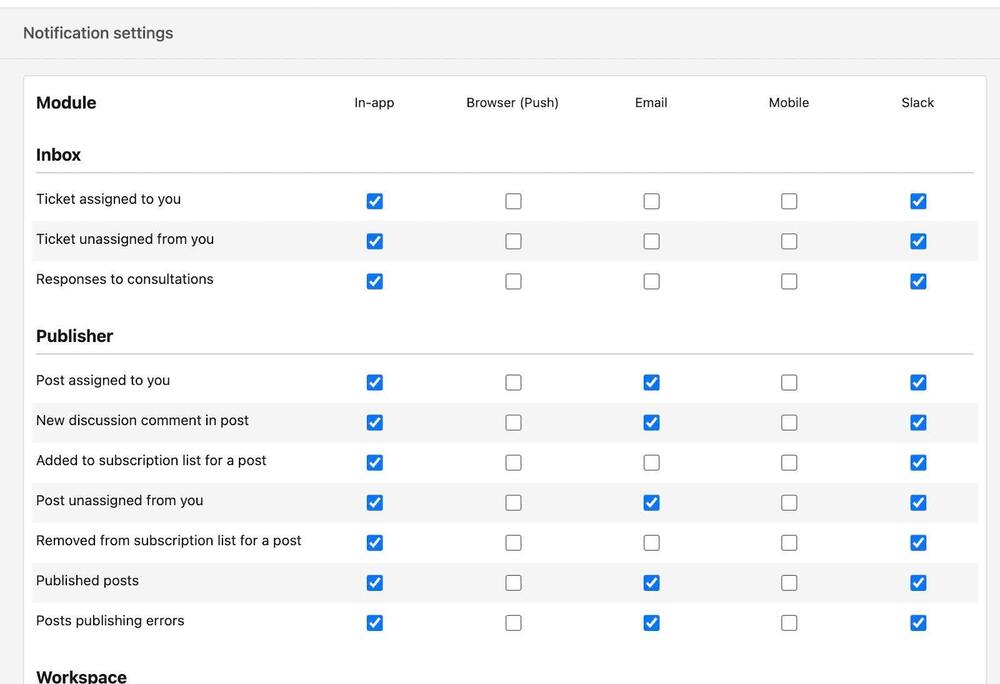Enable Browser (Push) for Added to subscription list

click(x=513, y=463)
